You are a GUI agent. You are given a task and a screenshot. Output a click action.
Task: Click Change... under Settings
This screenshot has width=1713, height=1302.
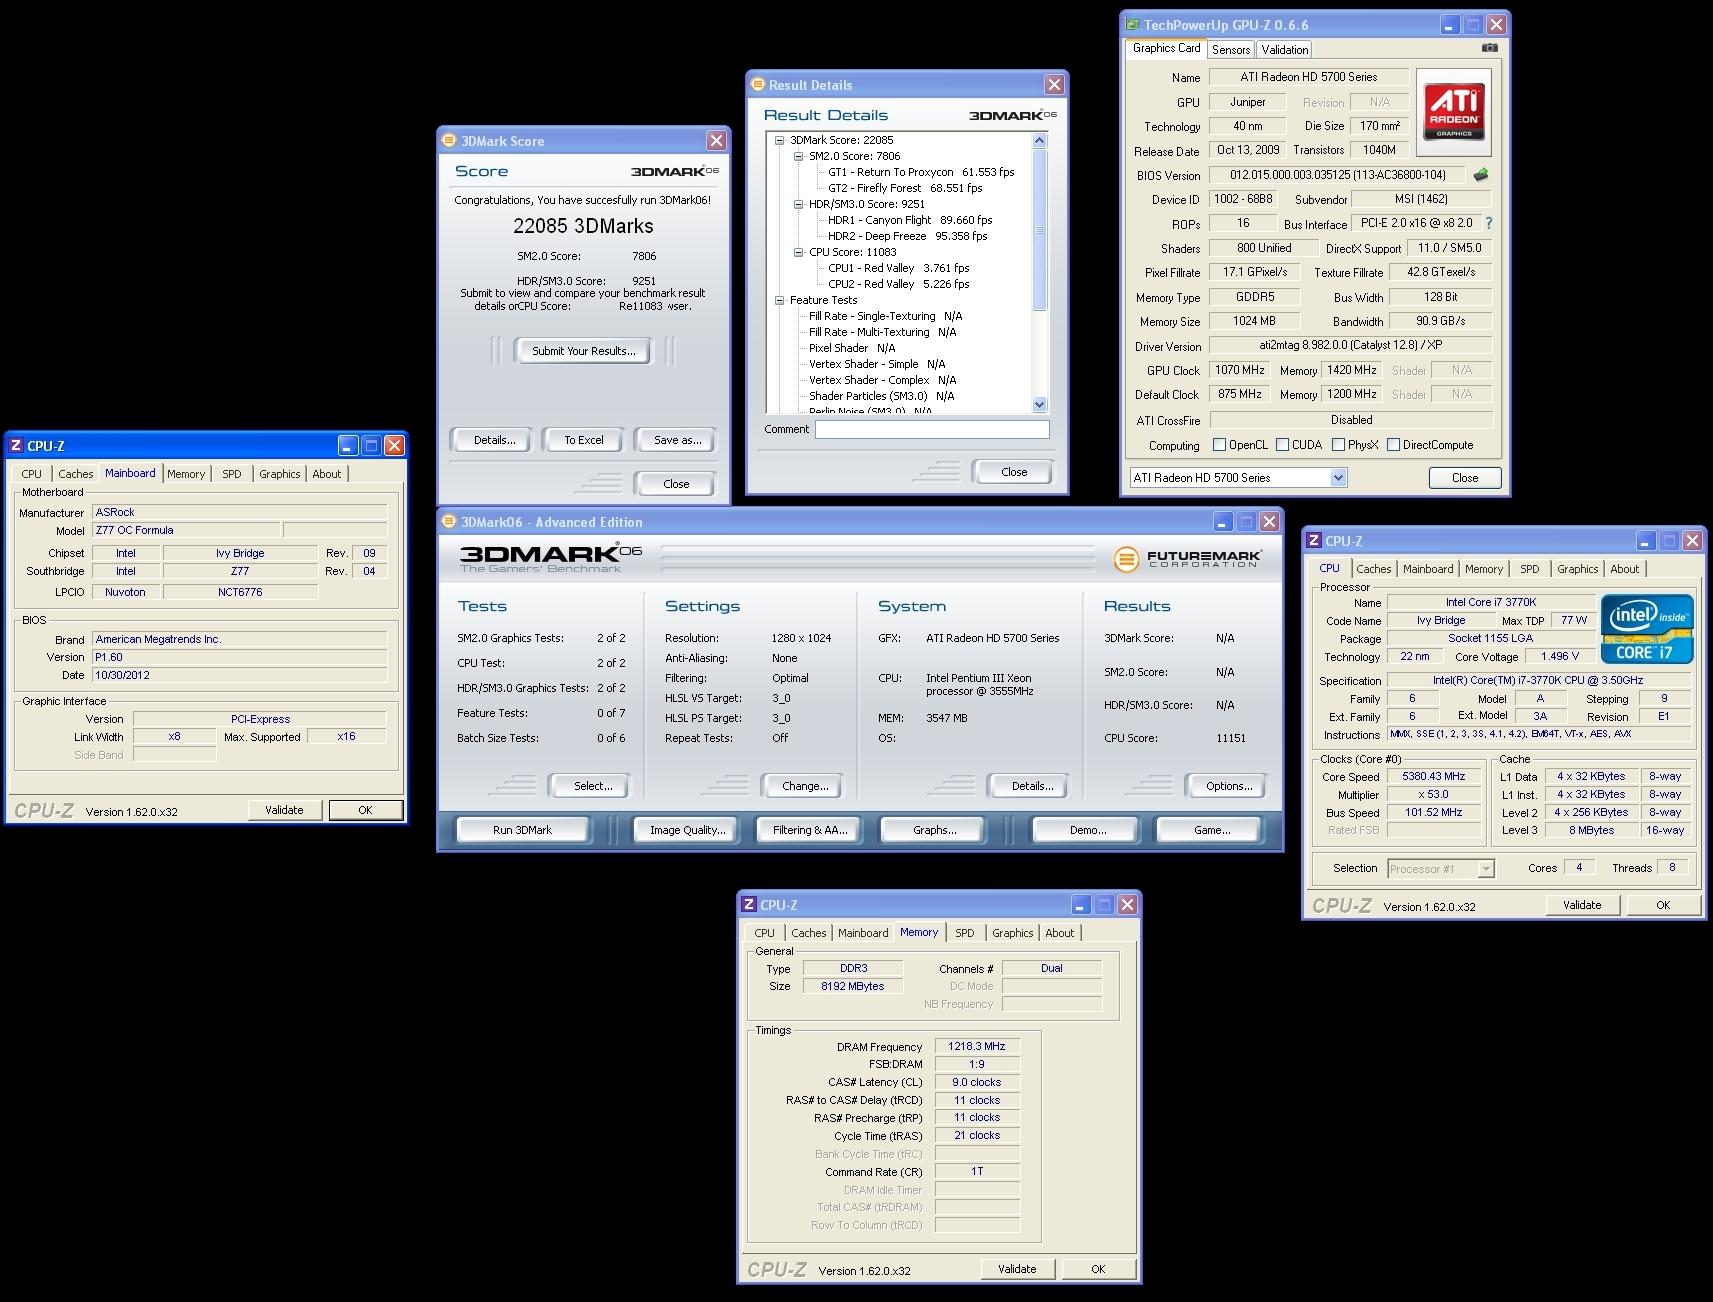805,786
